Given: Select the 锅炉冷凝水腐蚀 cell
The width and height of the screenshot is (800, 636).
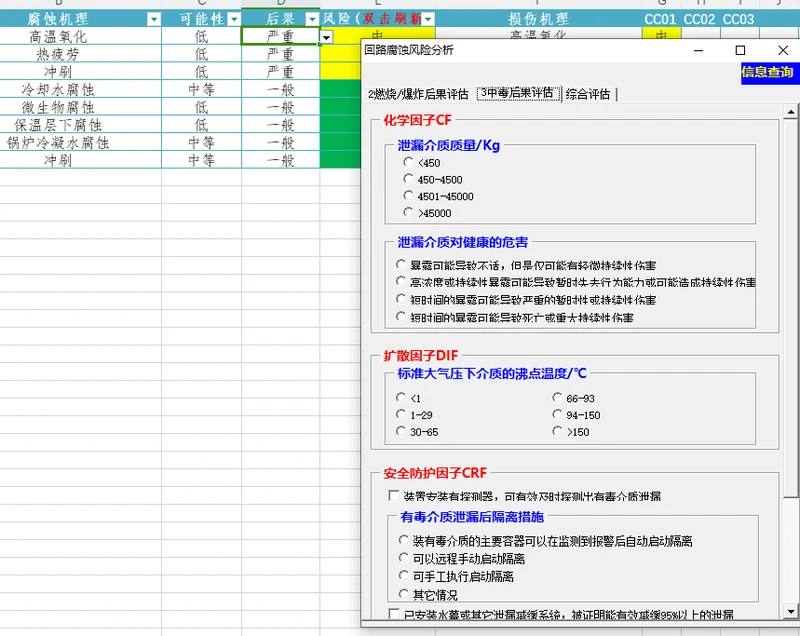Looking at the screenshot, I should pyautogui.click(x=81, y=143).
